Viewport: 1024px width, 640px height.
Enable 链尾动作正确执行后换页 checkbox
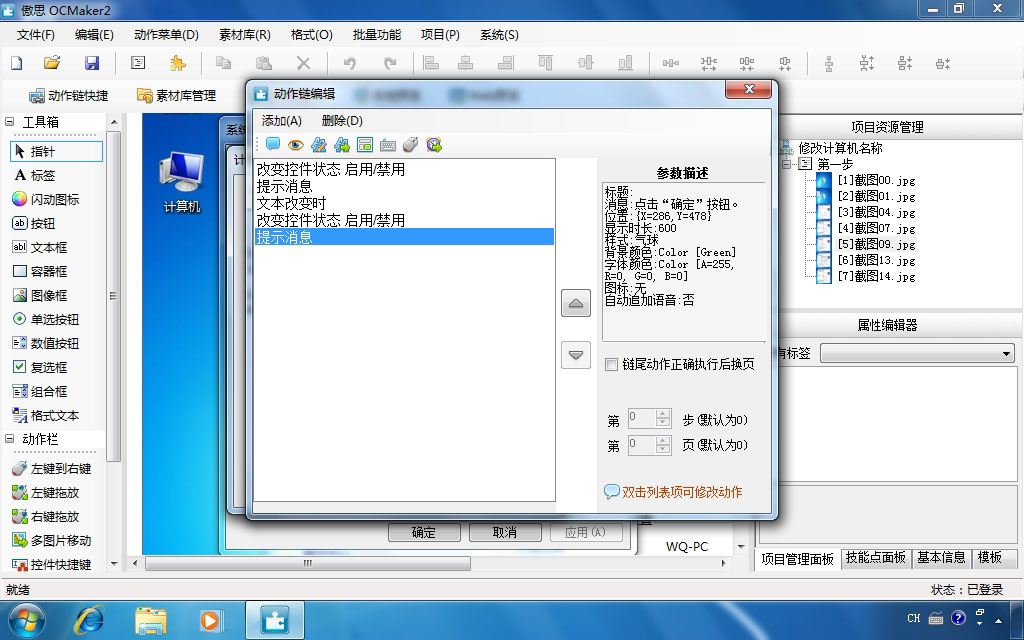pyautogui.click(x=611, y=364)
